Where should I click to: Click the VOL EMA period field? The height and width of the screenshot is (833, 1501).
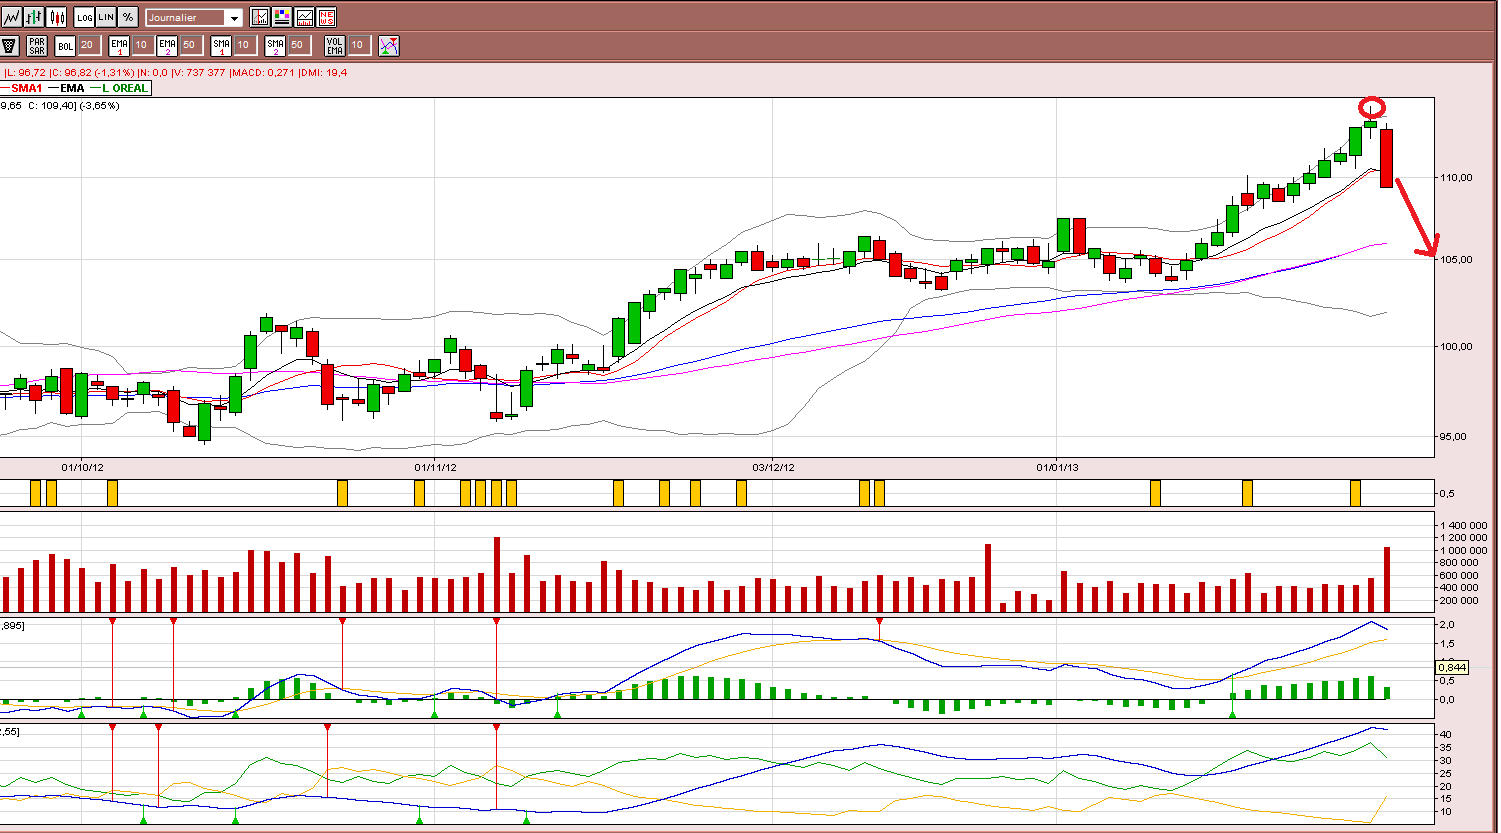pos(359,46)
